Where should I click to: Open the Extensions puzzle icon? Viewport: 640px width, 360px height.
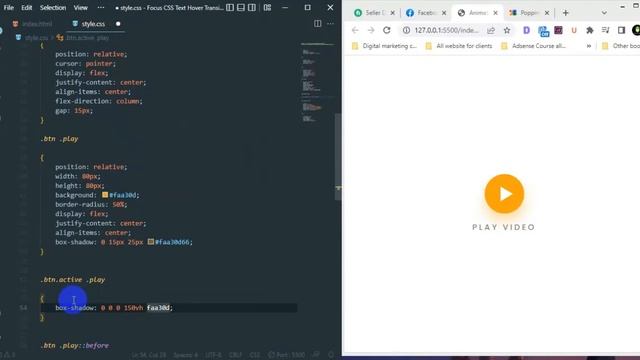(x=589, y=30)
